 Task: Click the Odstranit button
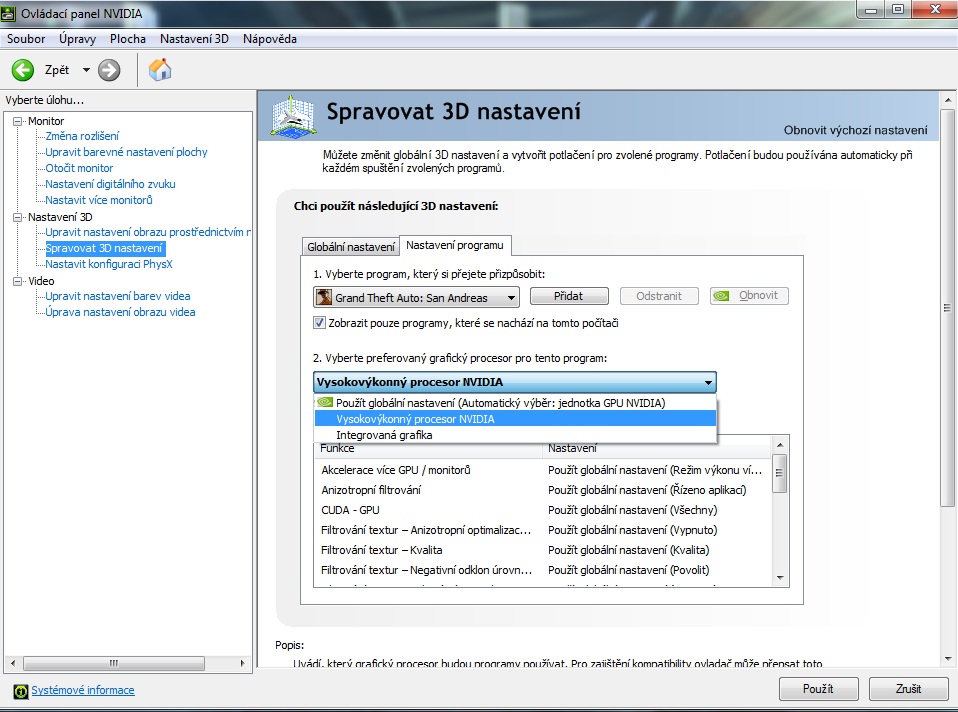[659, 296]
